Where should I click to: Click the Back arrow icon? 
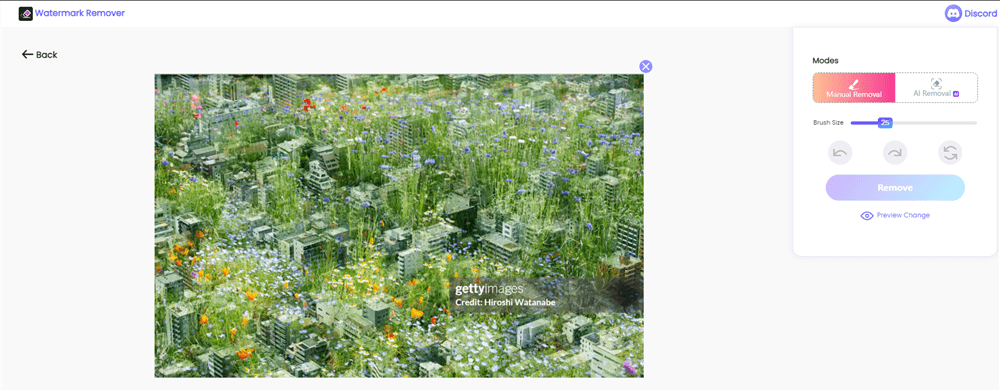tap(27, 55)
